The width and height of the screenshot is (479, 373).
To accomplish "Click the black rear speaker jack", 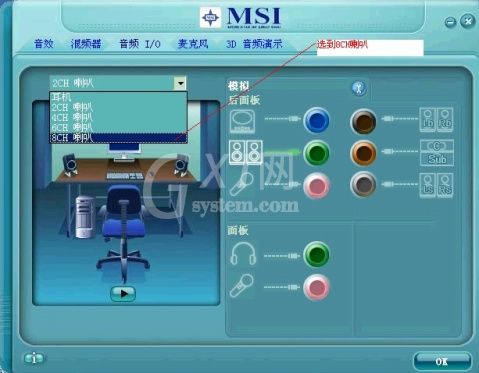I will click(x=363, y=121).
